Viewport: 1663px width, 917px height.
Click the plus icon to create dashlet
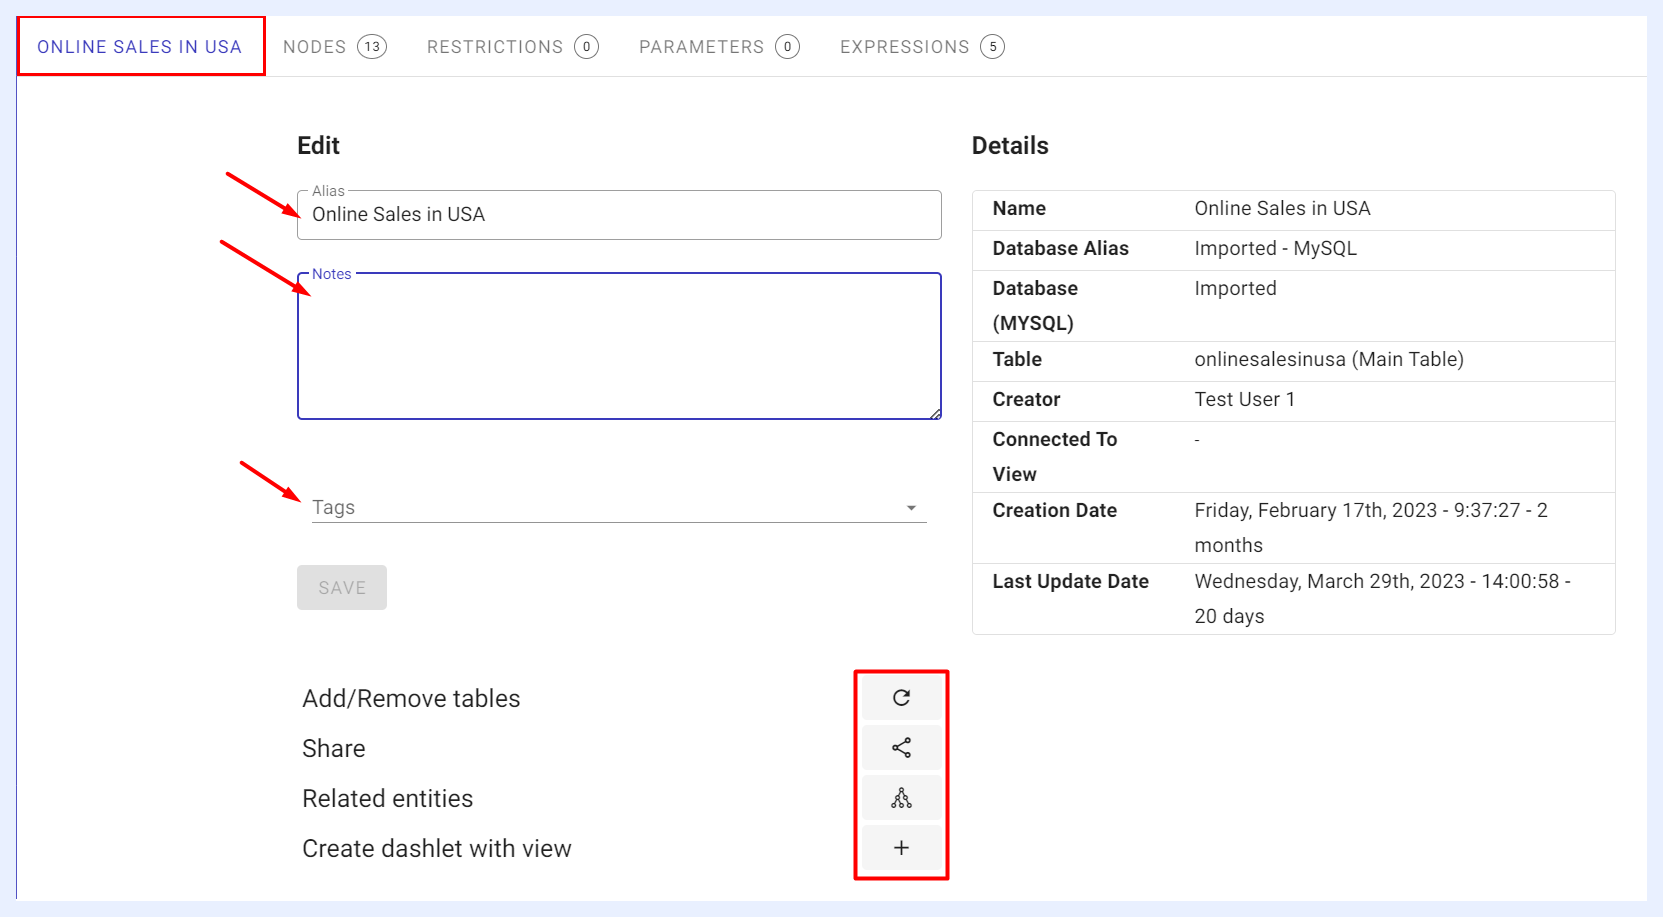(x=901, y=848)
